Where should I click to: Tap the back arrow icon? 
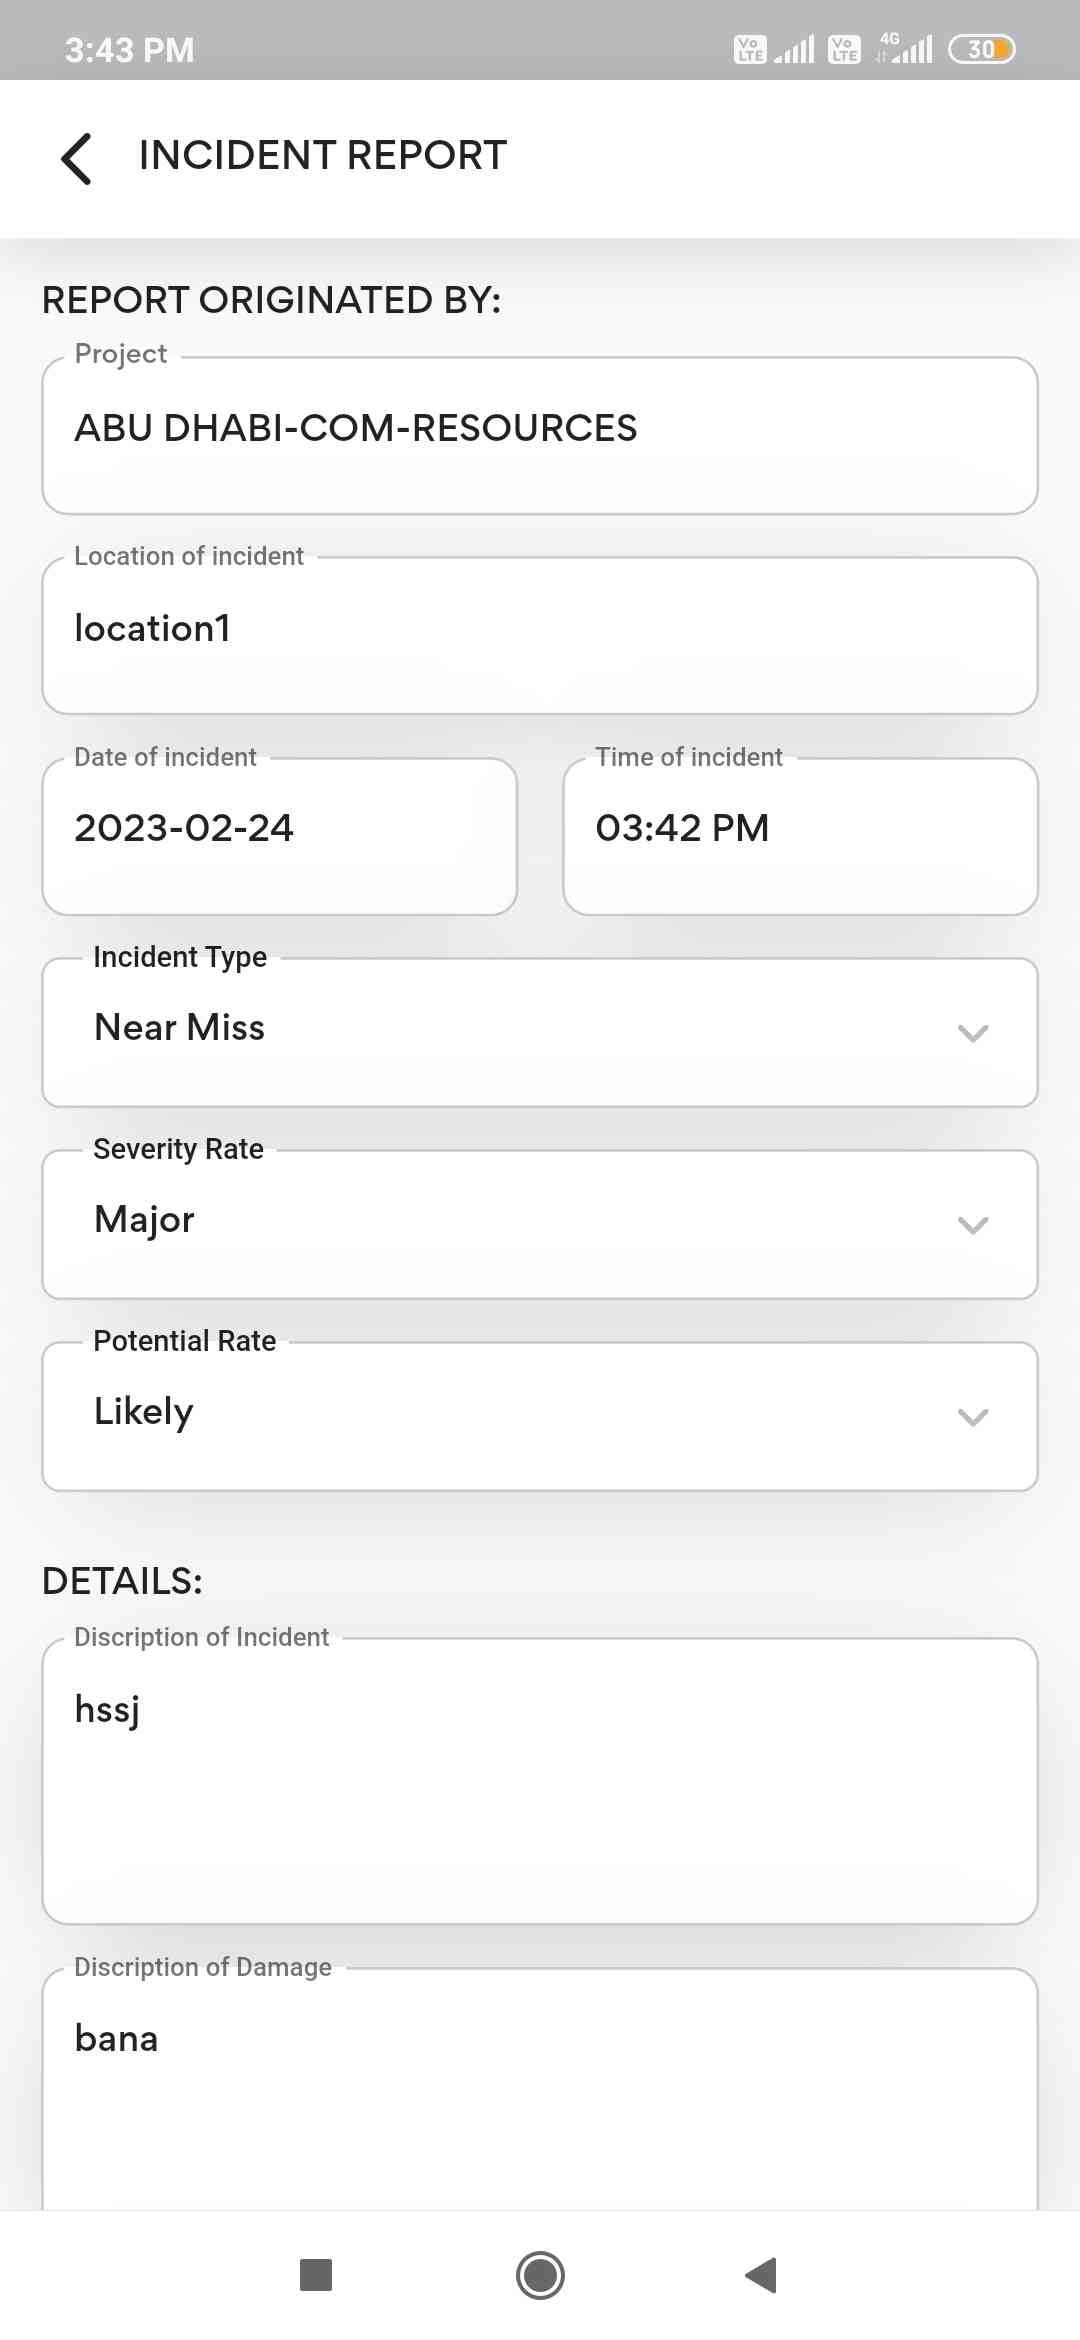[77, 158]
